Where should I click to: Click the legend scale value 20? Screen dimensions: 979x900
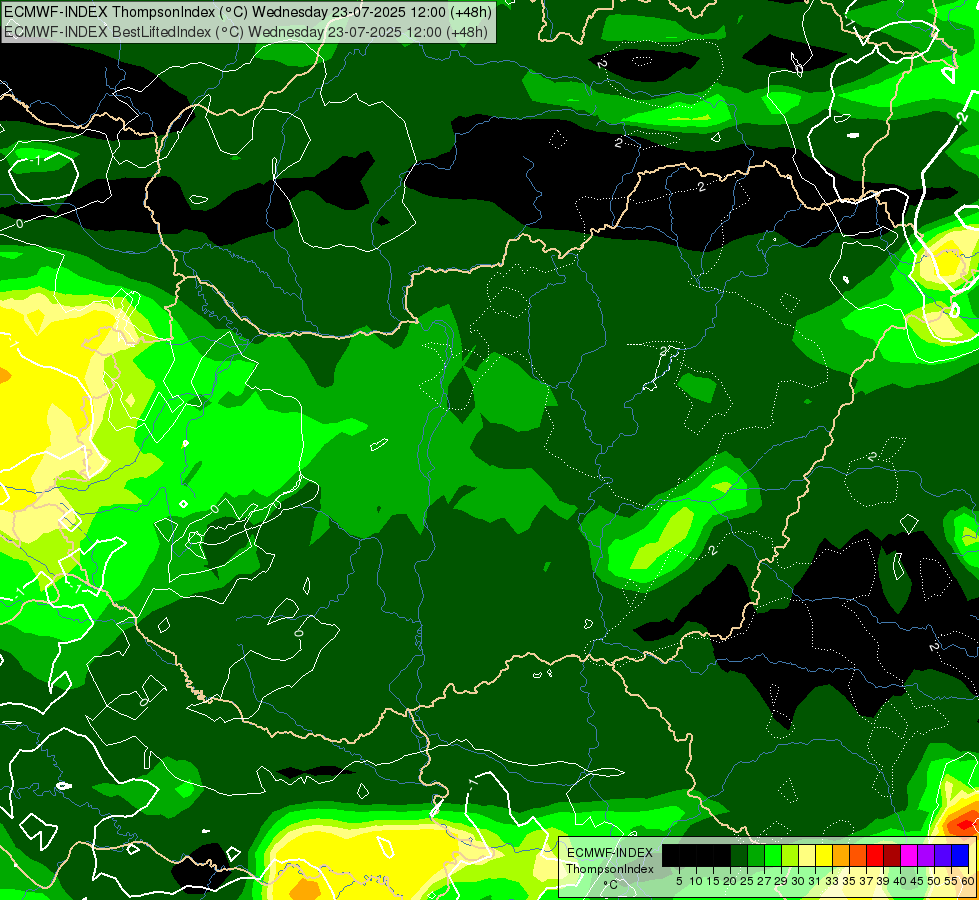(730, 881)
